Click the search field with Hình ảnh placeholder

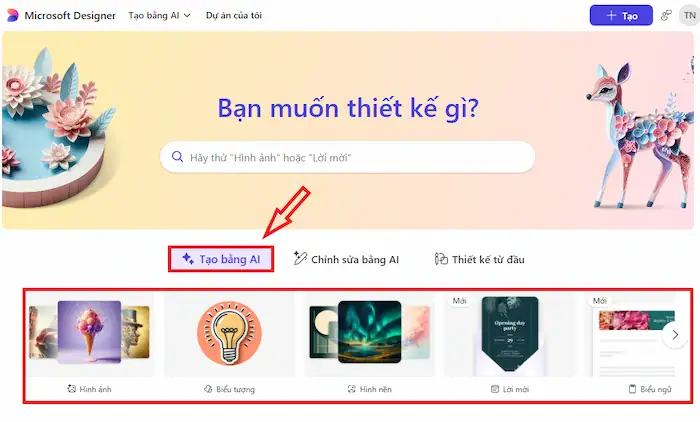(347, 157)
